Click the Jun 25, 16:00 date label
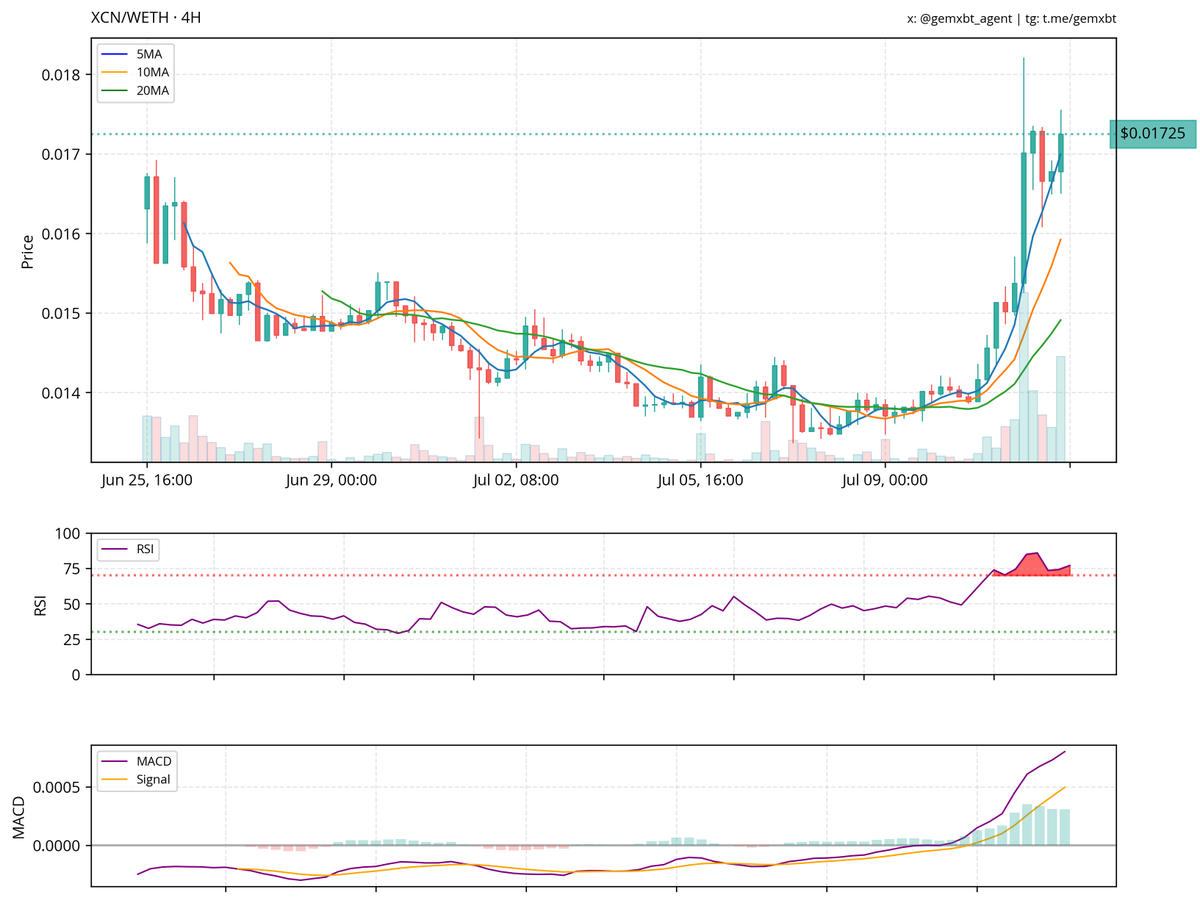Image resolution: width=1200 pixels, height=903 pixels. (147, 480)
